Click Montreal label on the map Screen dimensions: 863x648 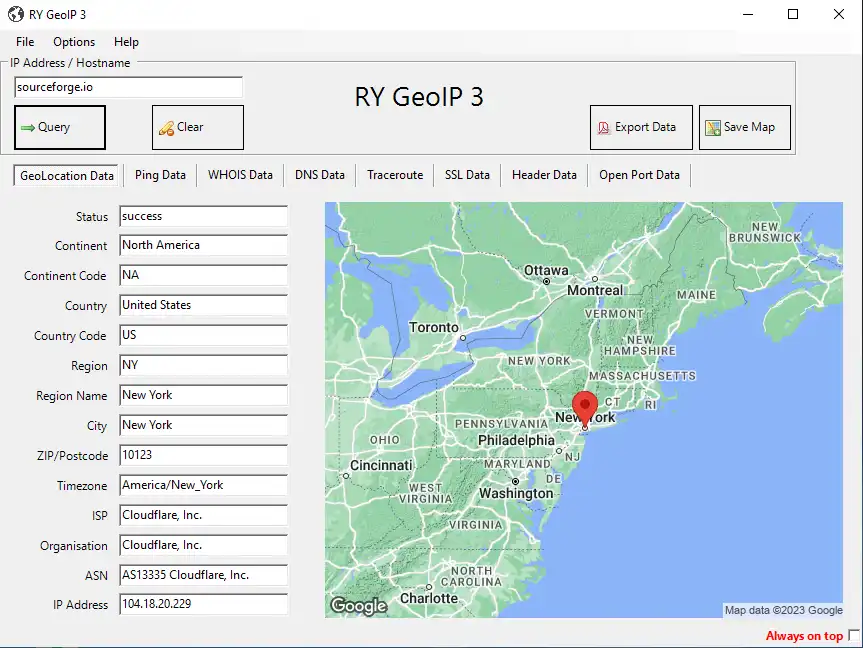(x=595, y=290)
